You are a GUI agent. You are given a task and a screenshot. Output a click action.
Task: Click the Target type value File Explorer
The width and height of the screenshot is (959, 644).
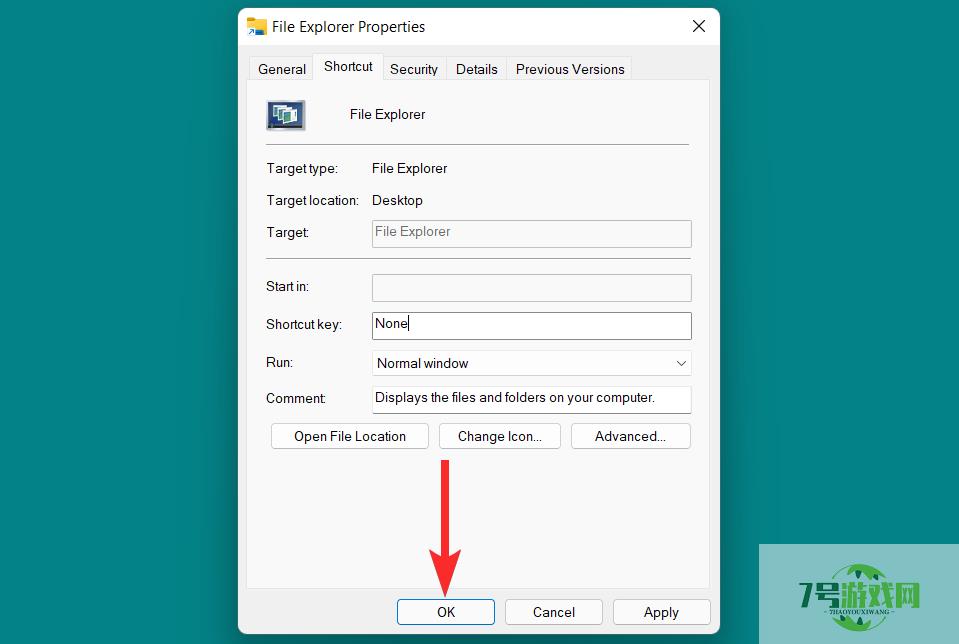pyautogui.click(x=409, y=168)
